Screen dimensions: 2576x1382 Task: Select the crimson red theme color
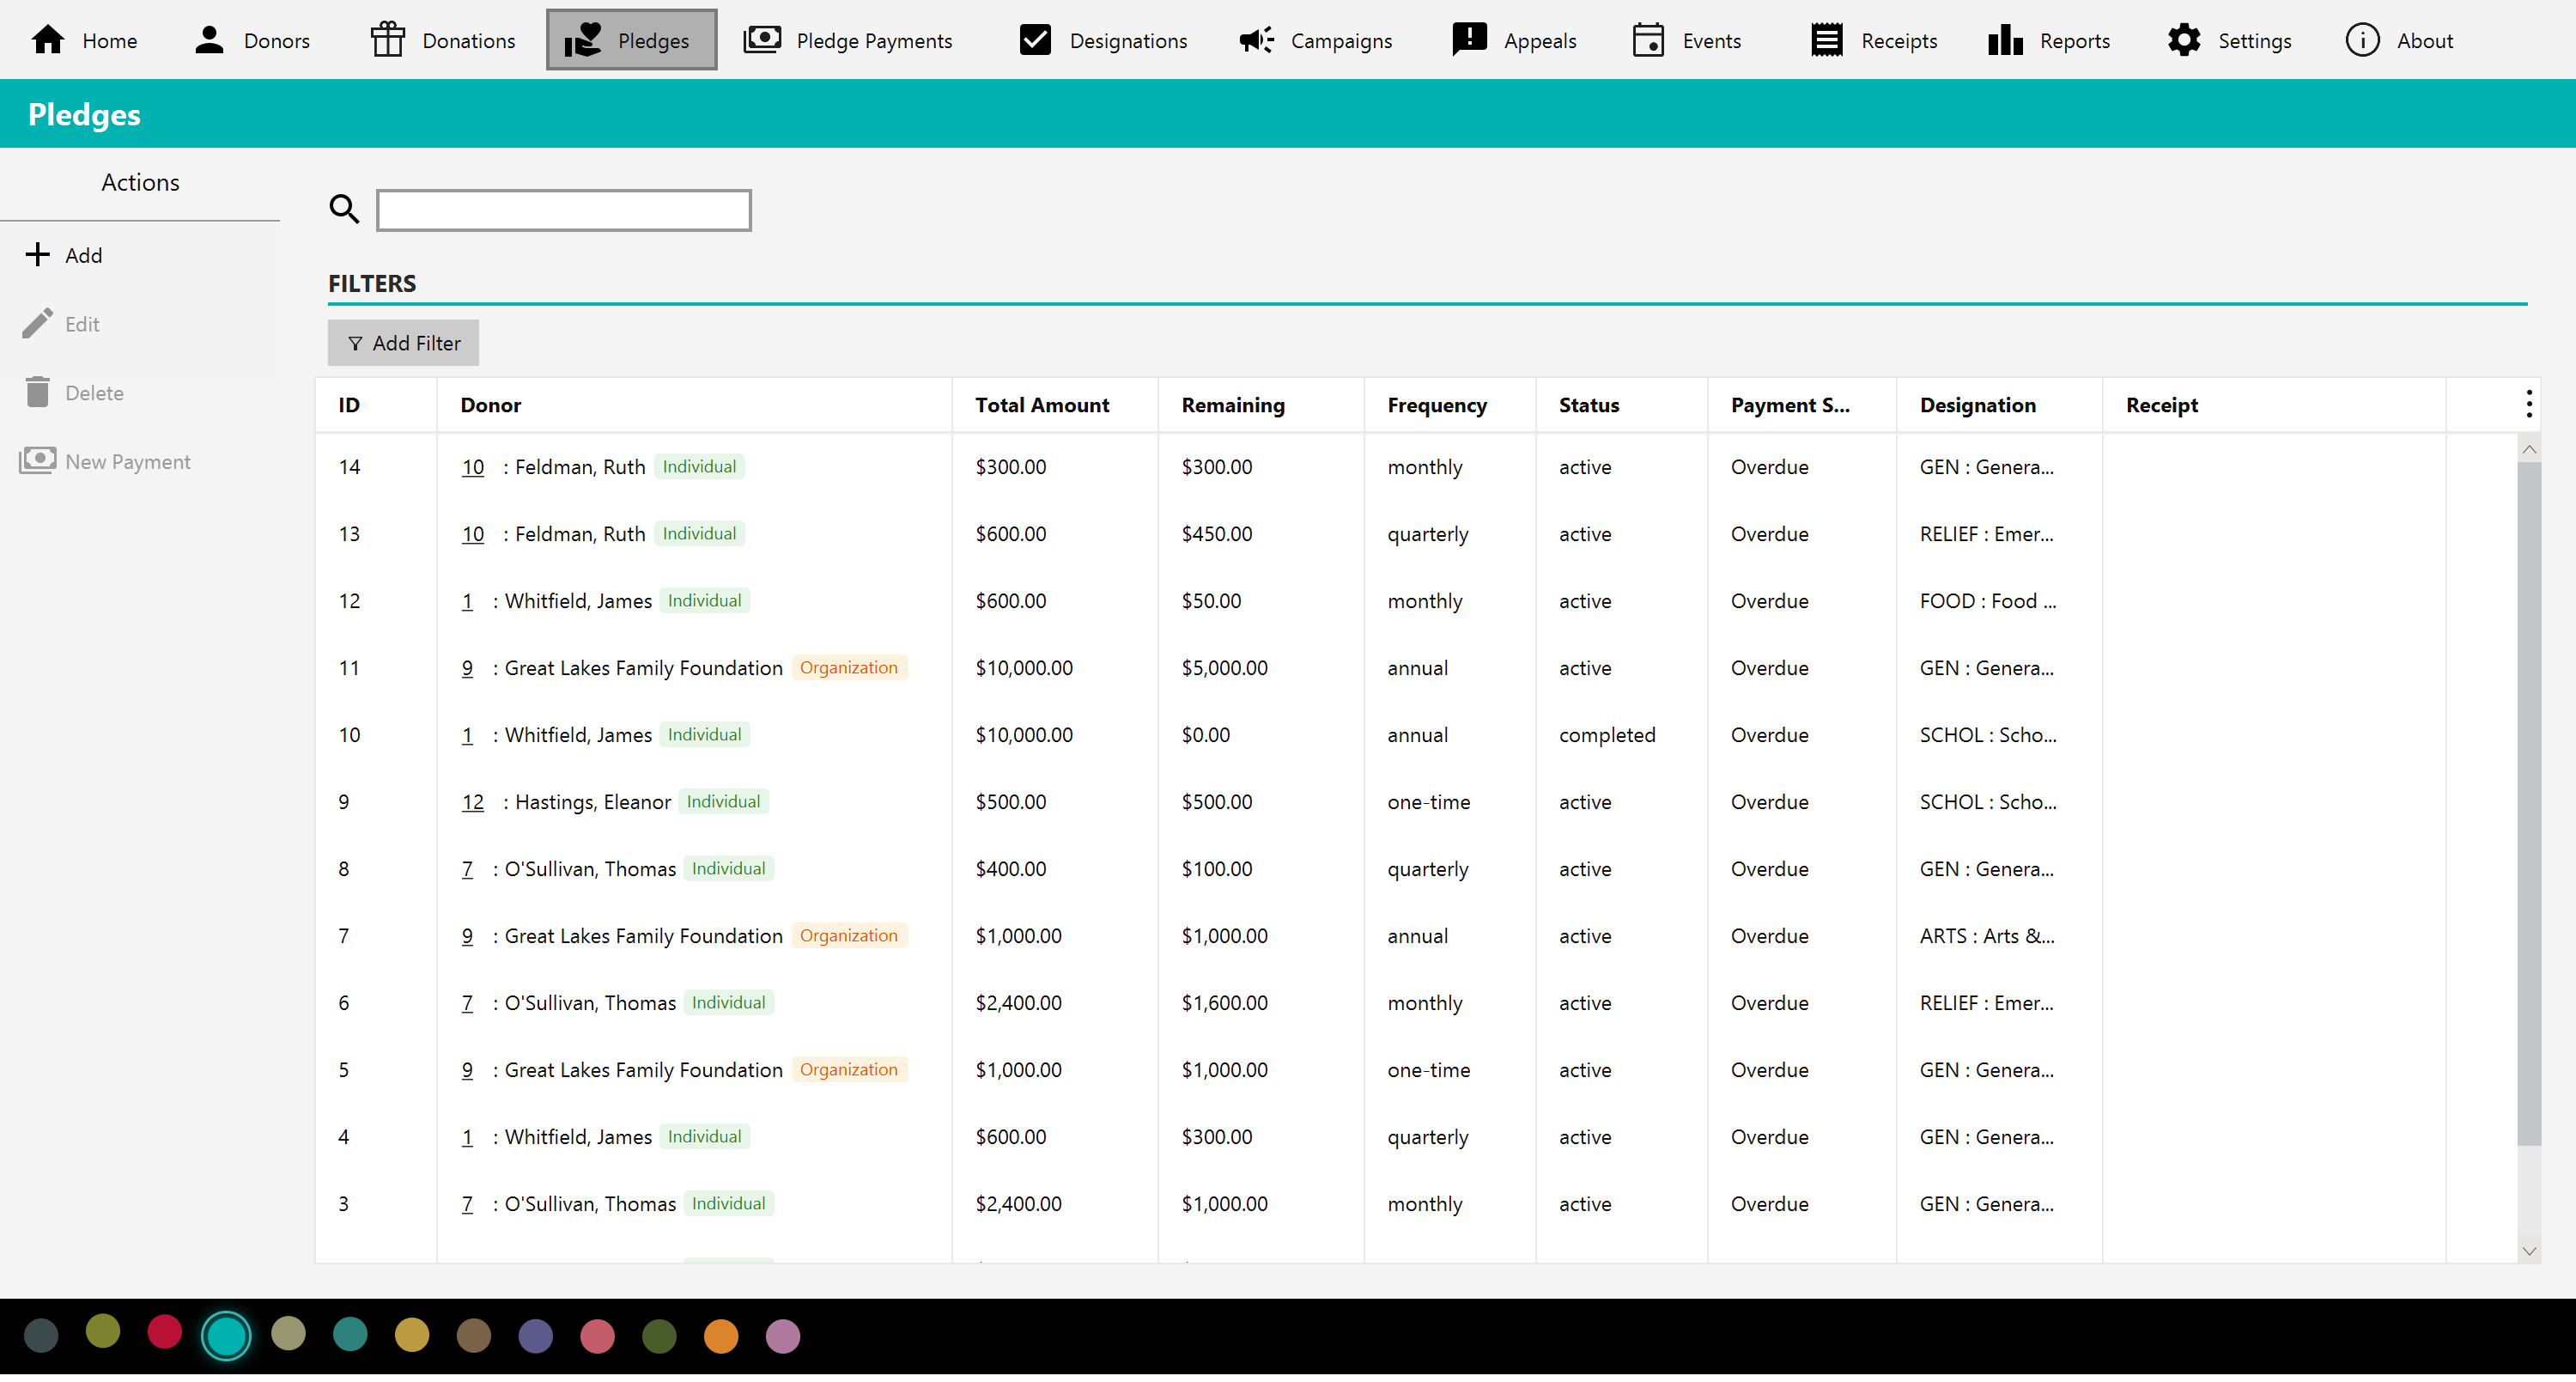point(164,1332)
